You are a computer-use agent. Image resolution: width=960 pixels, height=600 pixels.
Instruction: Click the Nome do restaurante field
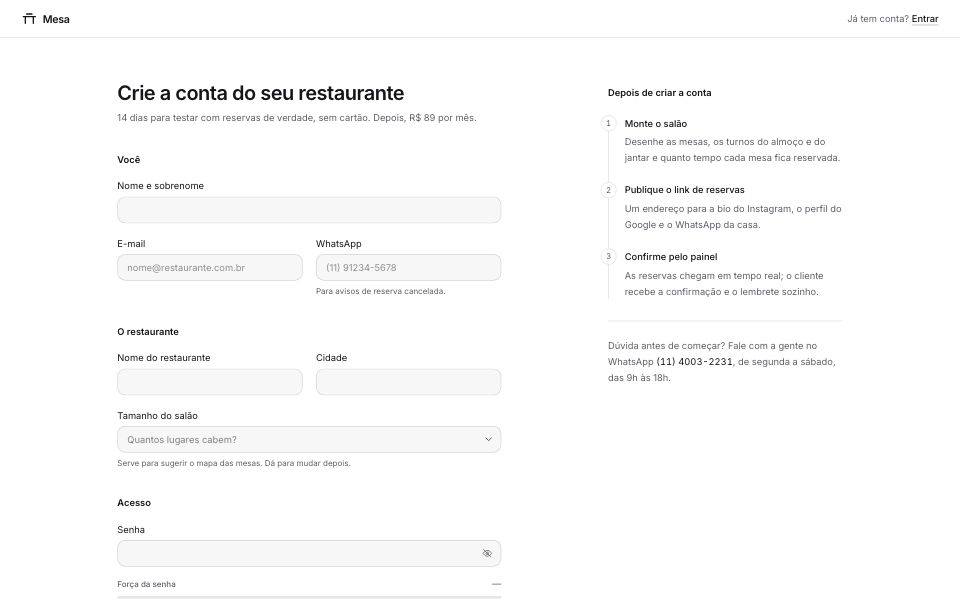coord(209,382)
